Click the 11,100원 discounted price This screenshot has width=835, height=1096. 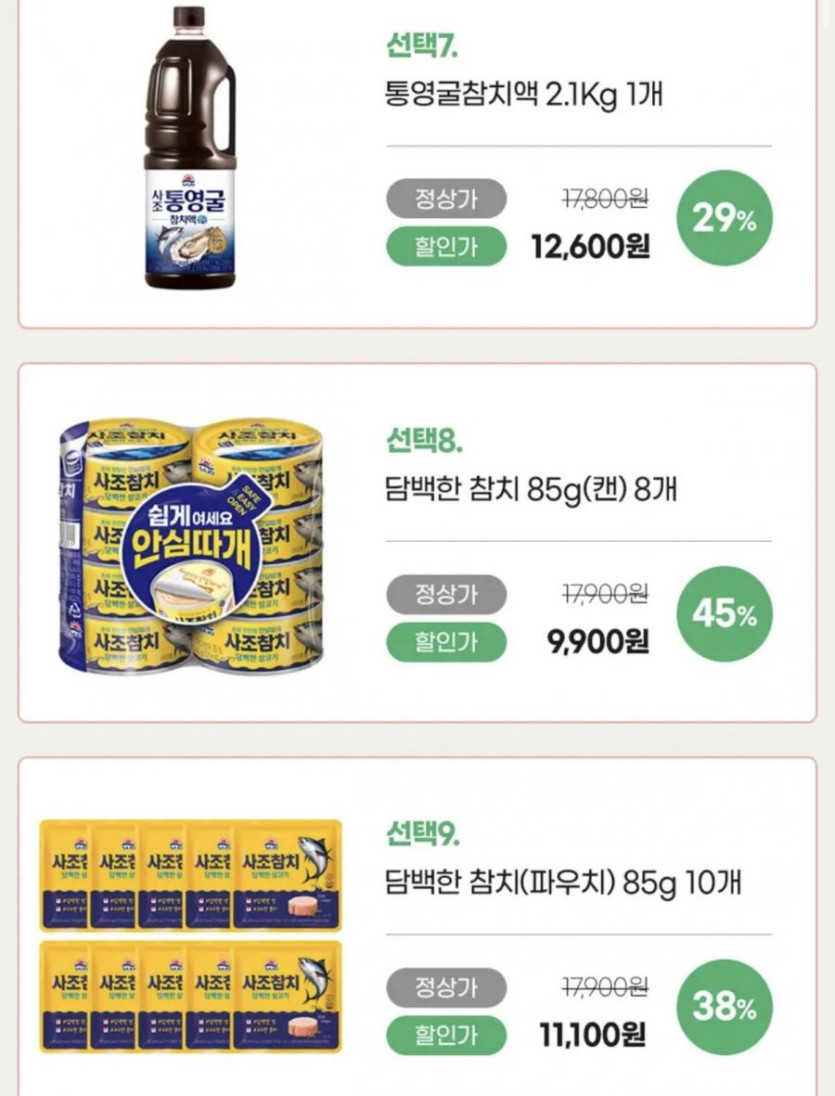tap(592, 1034)
